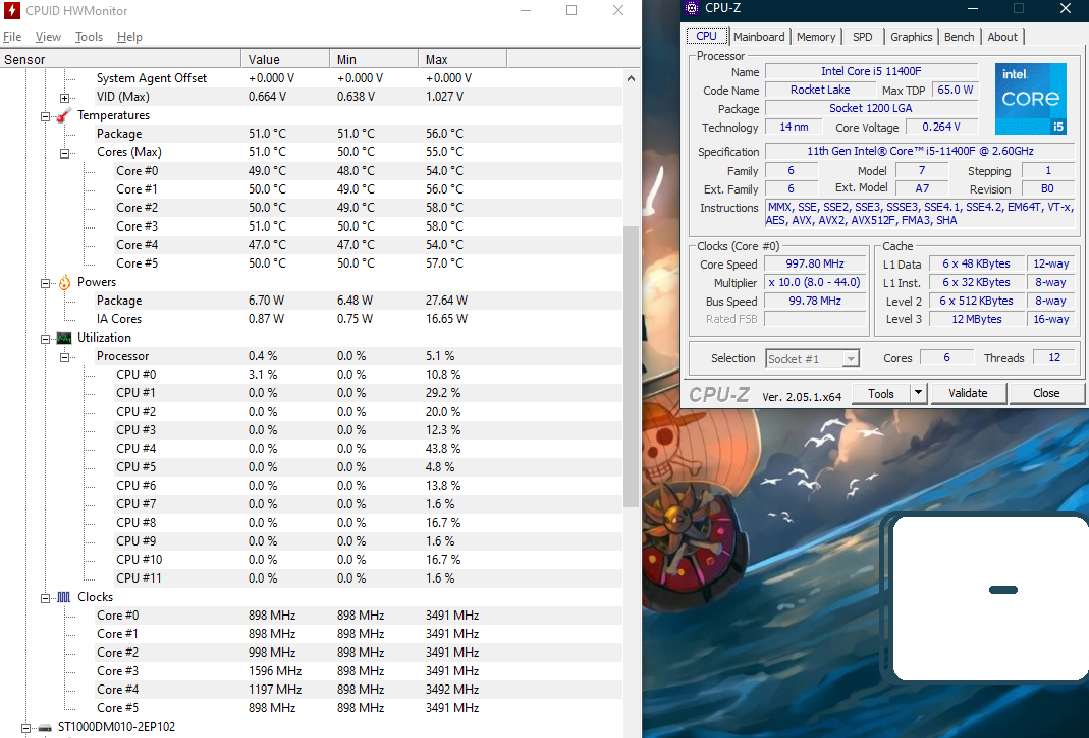
Task: Click the Core Voltage value 0.264 V
Action: [941, 127]
